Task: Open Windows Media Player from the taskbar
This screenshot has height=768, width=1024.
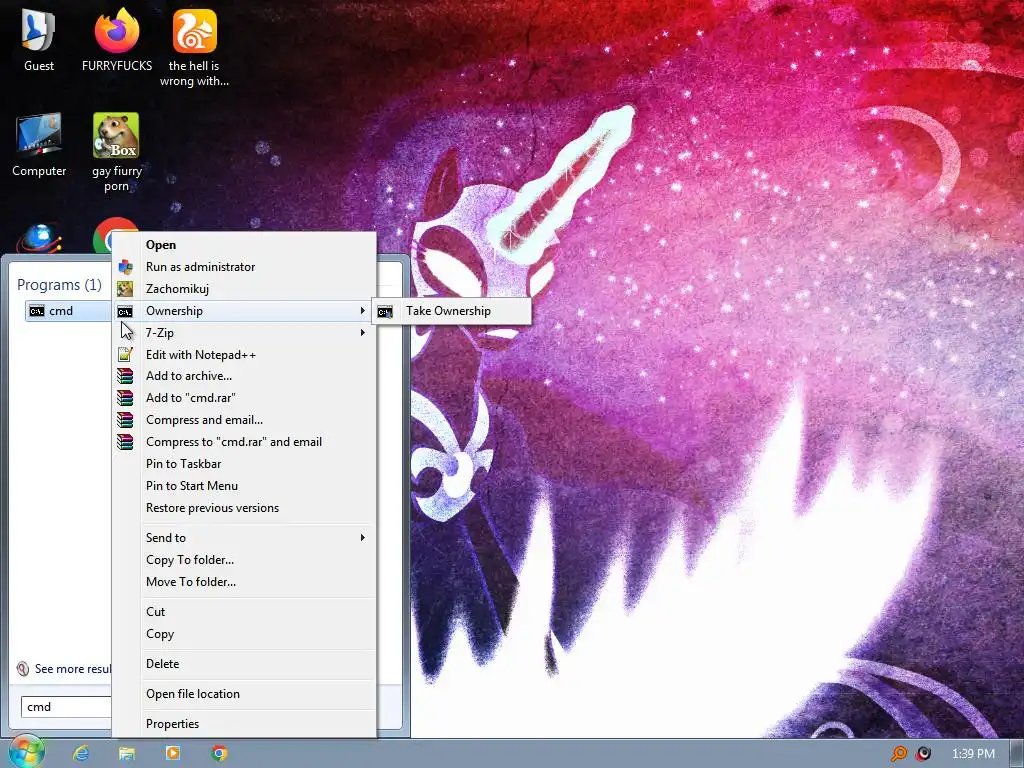Action: (173, 753)
